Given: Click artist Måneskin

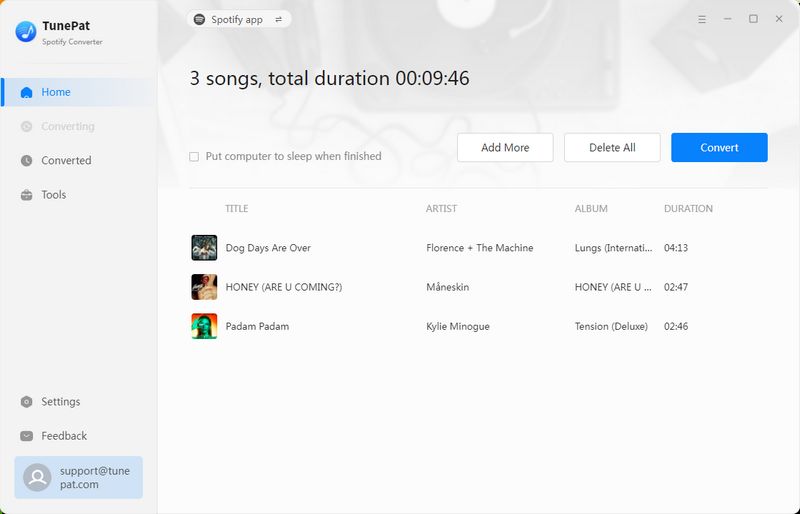Looking at the screenshot, I should (x=447, y=287).
